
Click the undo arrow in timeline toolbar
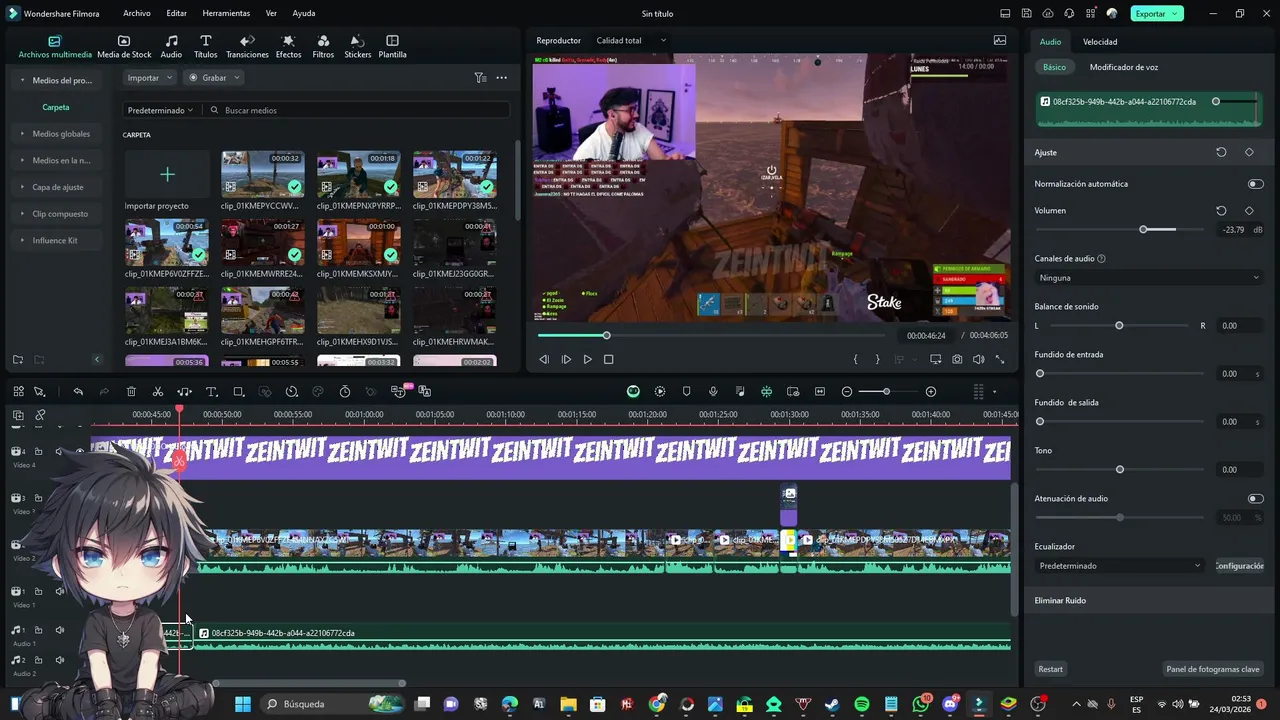point(78,391)
